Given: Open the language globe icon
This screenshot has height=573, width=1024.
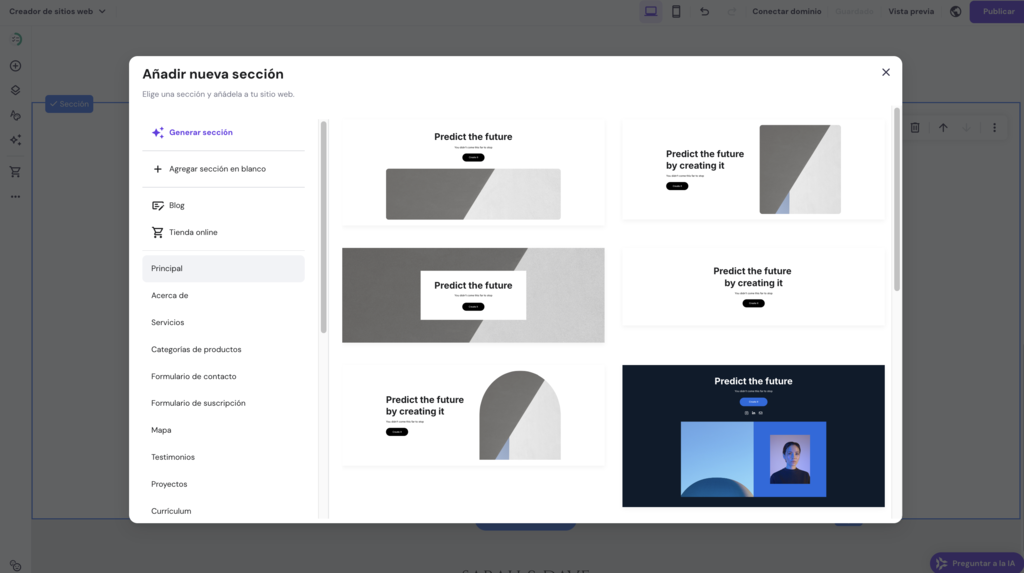Looking at the screenshot, I should (x=955, y=12).
